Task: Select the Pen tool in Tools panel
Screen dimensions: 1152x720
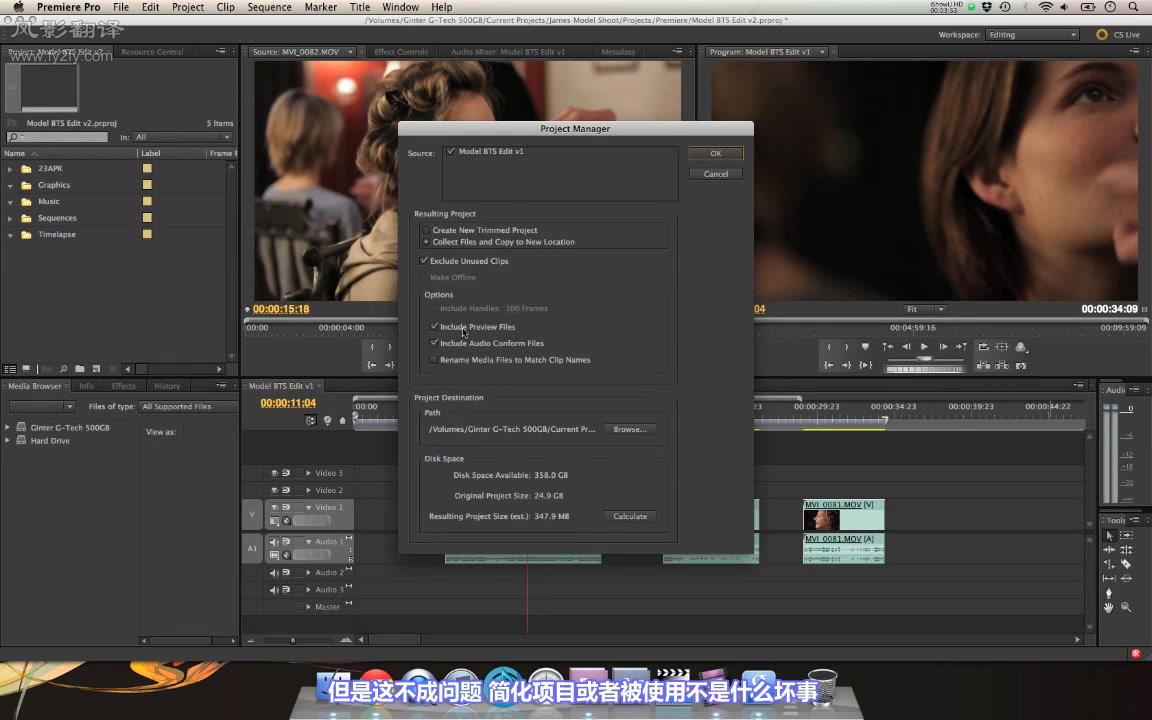Action: [x=1109, y=593]
